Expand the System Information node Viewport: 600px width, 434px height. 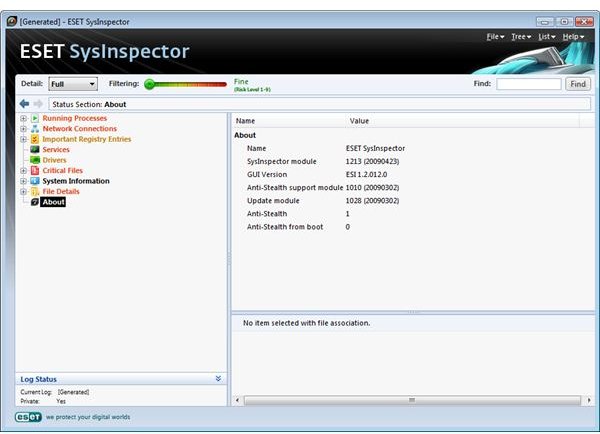click(23, 181)
